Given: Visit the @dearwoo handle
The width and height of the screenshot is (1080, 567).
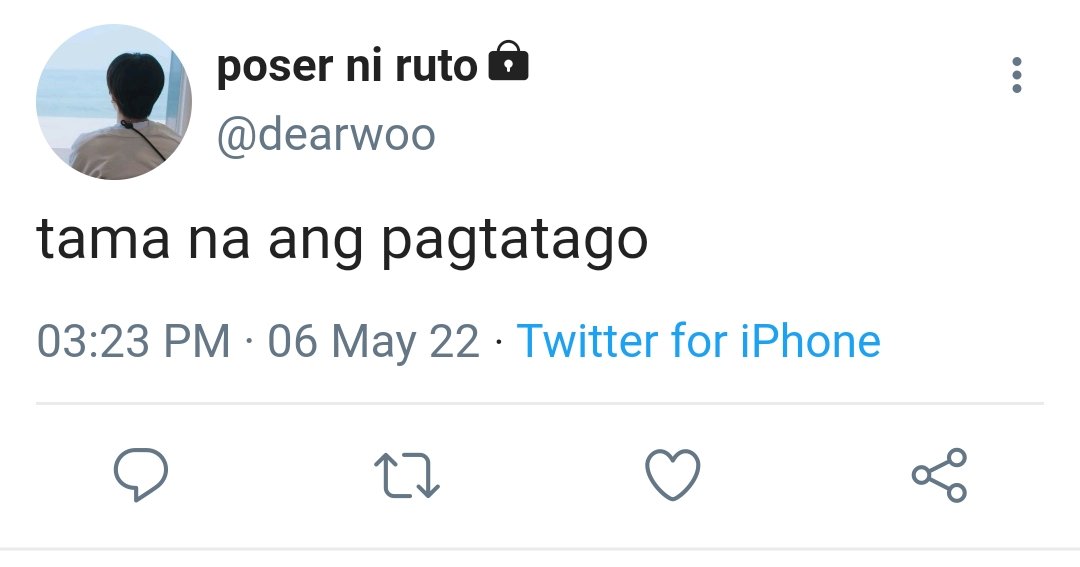Looking at the screenshot, I should tap(326, 134).
